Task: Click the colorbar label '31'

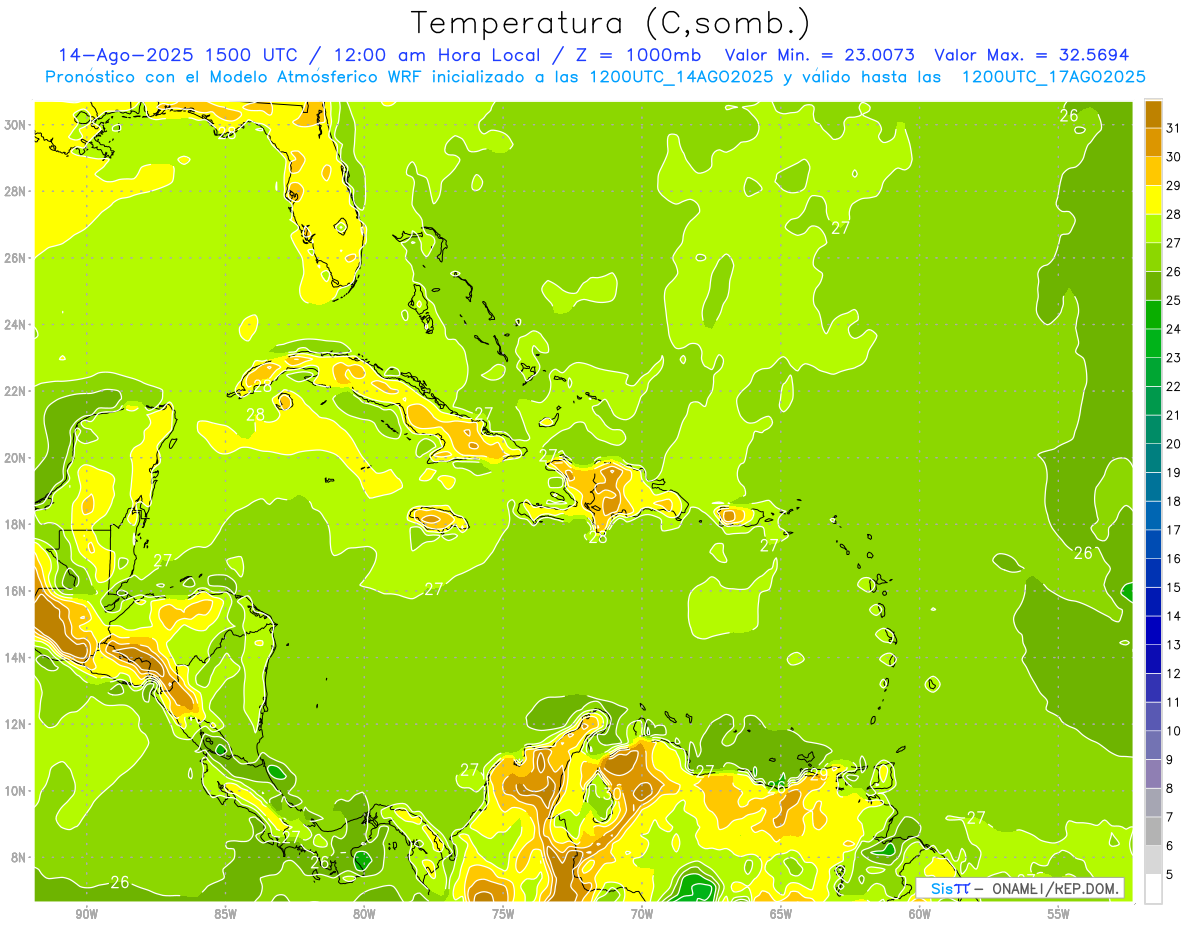Action: (x=1174, y=128)
